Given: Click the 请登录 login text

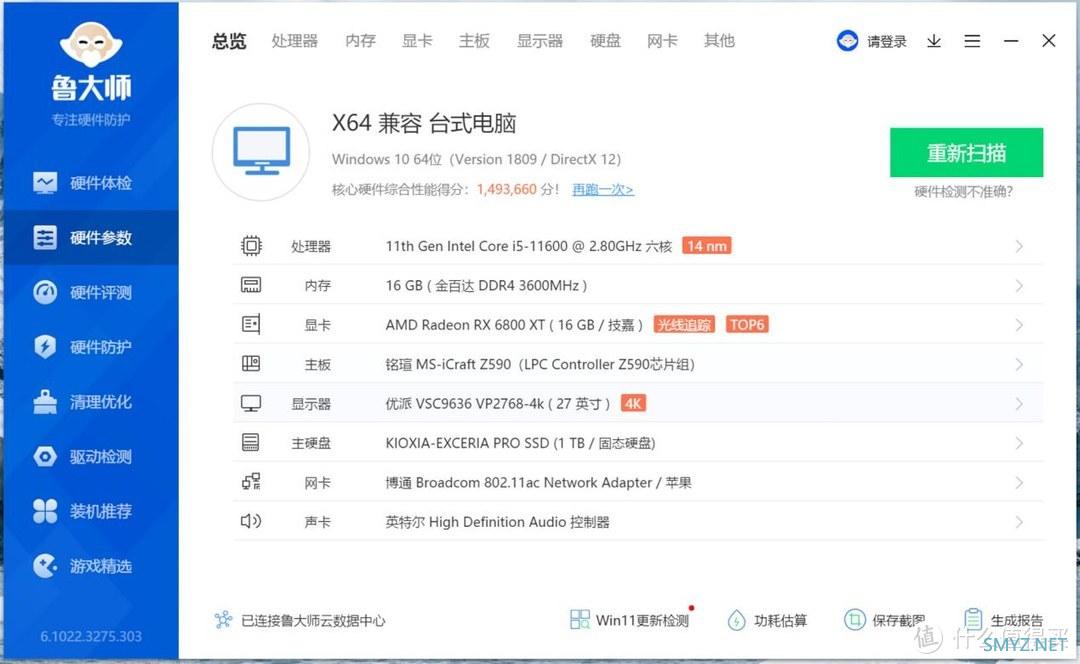Looking at the screenshot, I should (887, 41).
